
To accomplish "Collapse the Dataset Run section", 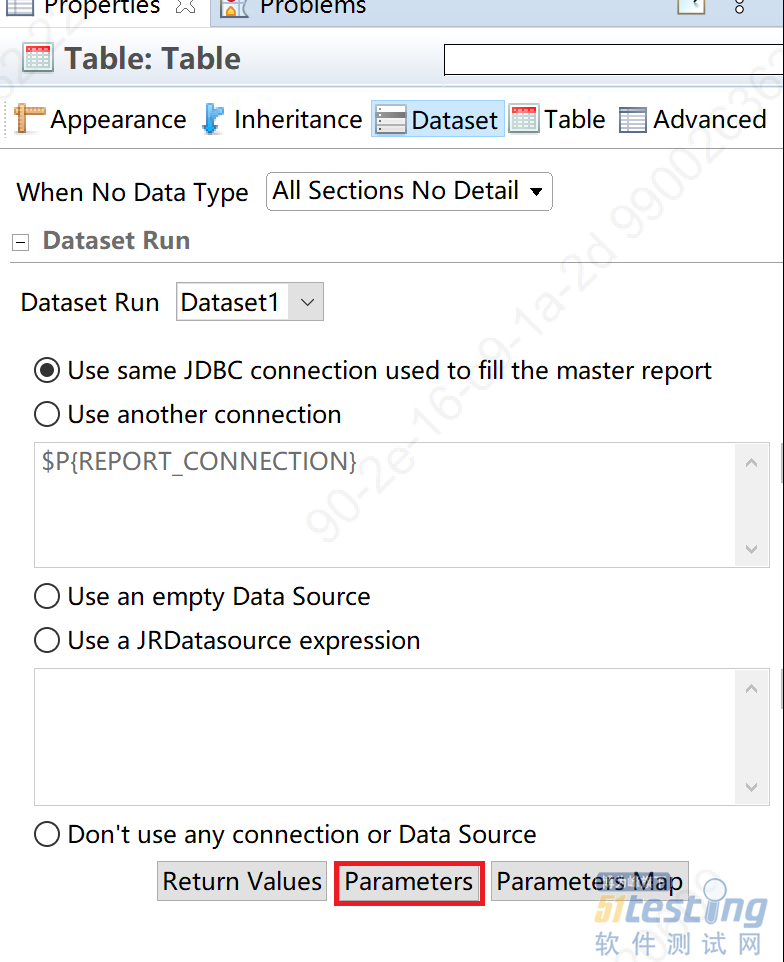I will pyautogui.click(x=20, y=242).
